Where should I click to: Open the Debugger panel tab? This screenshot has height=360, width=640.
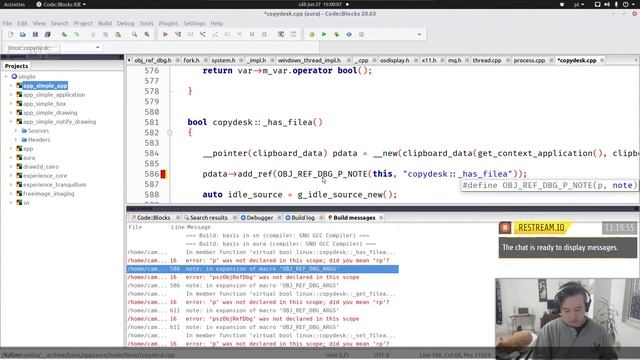tap(260, 218)
